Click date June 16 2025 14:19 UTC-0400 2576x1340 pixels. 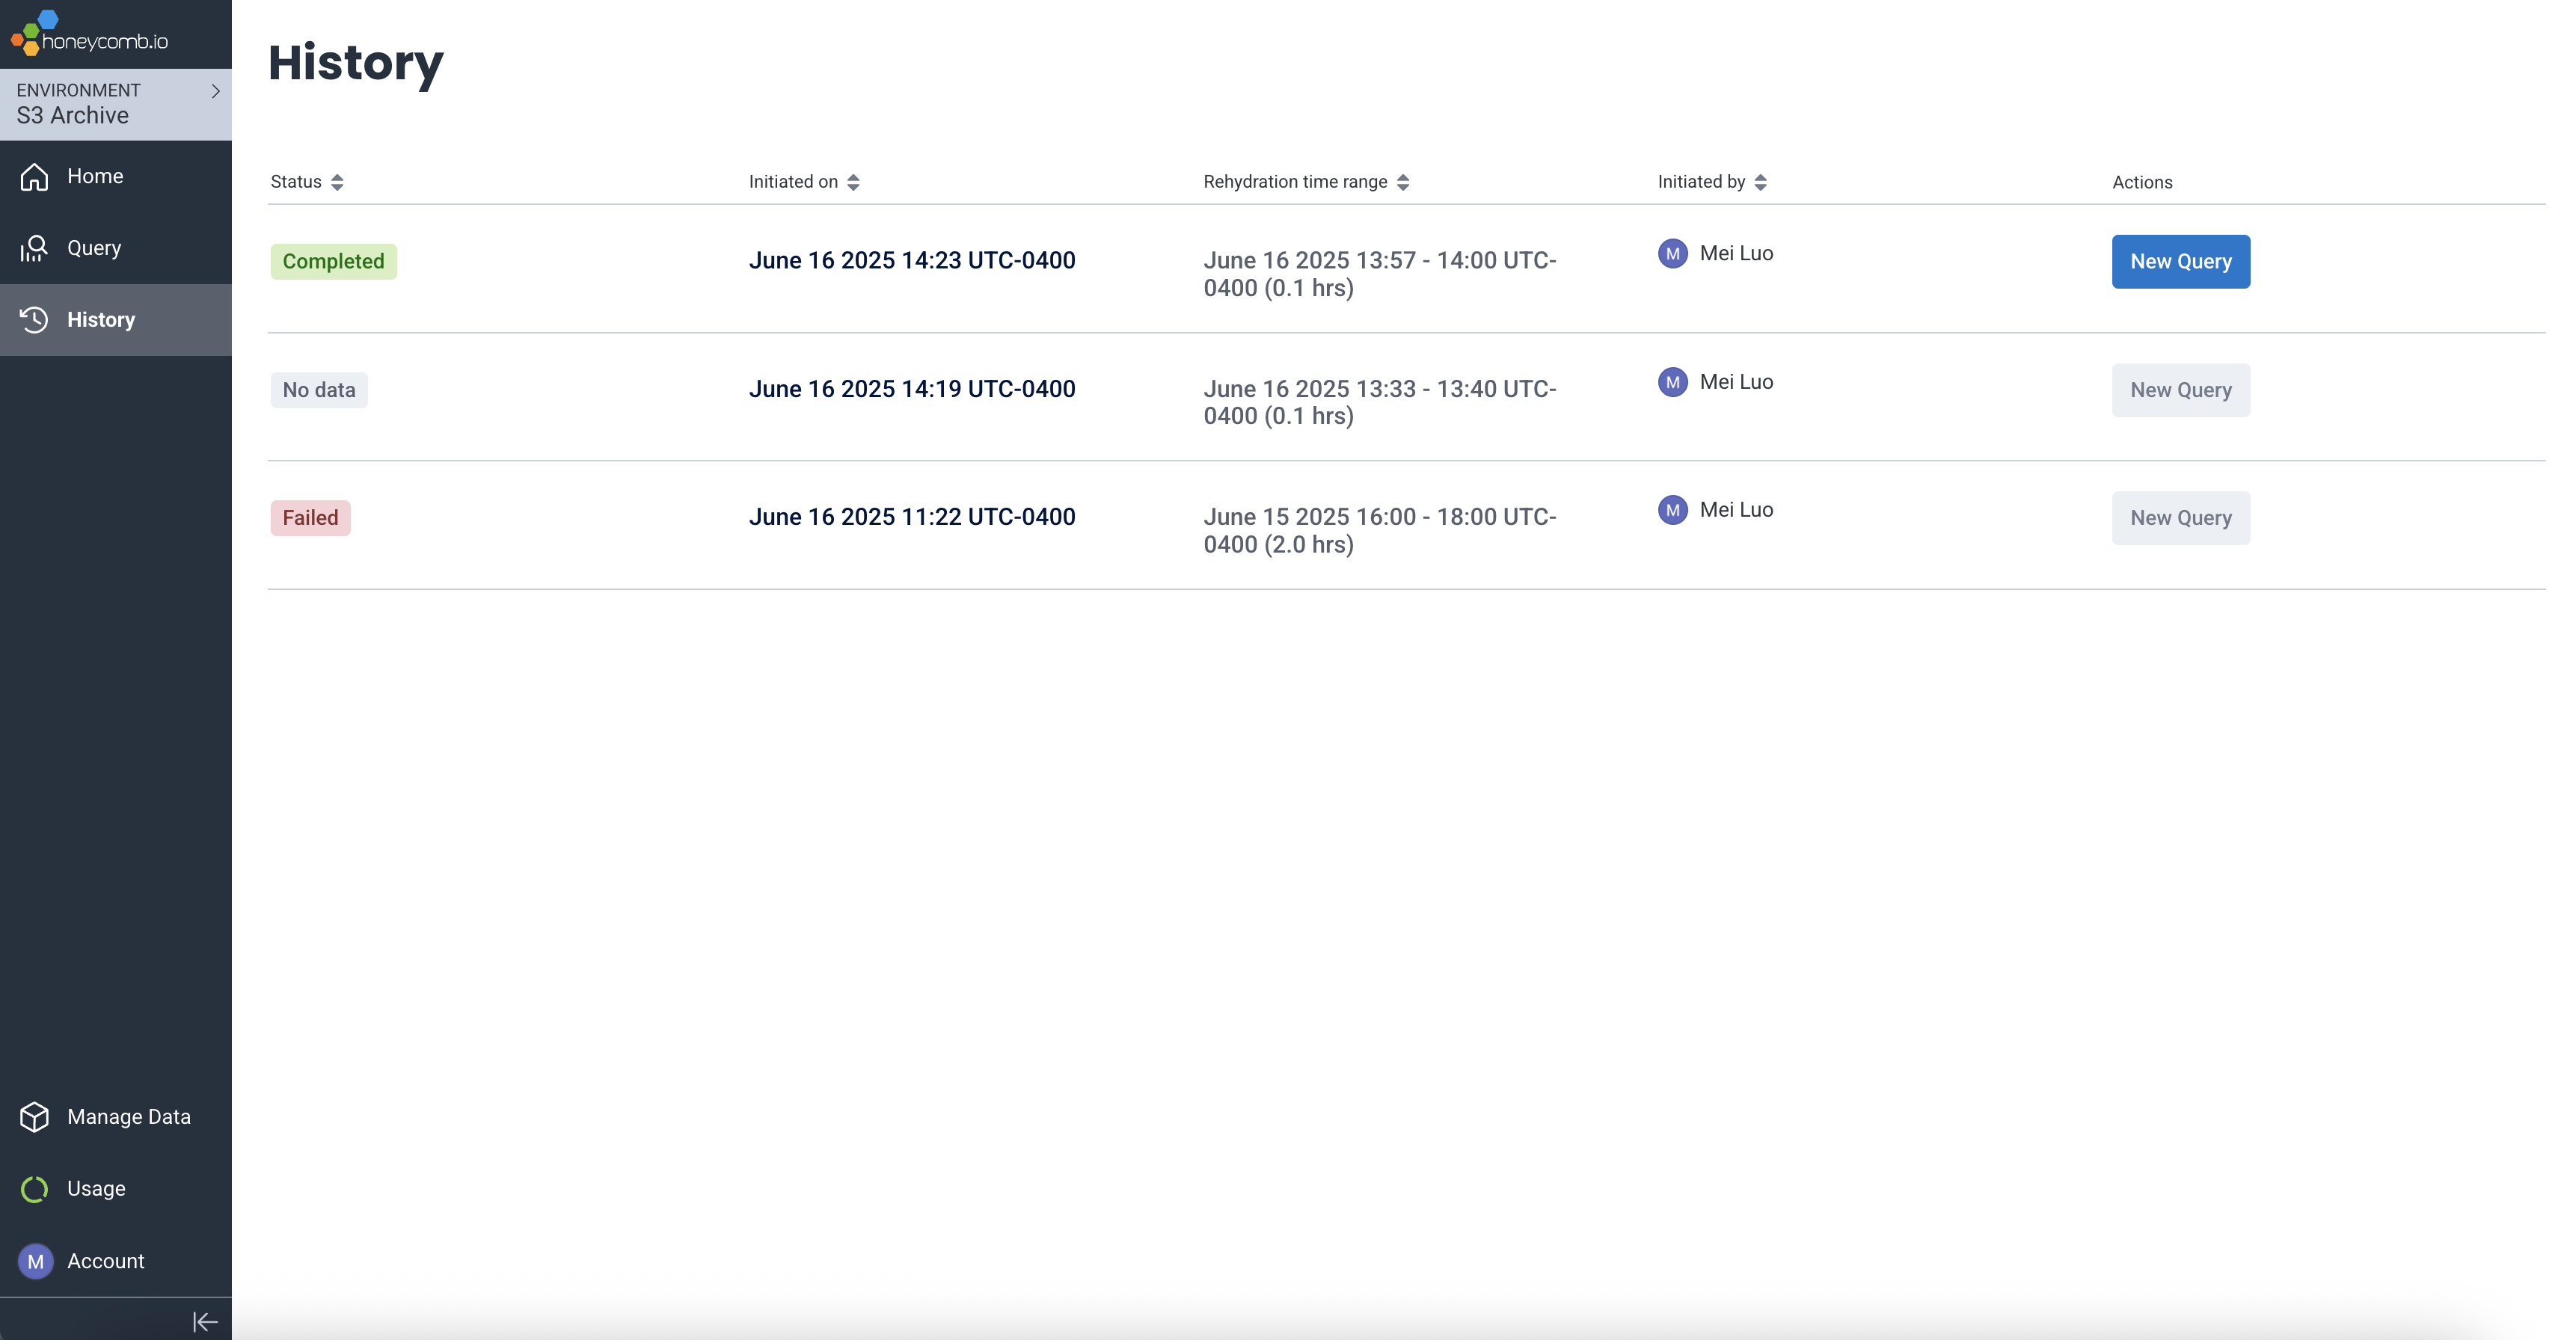pyautogui.click(x=912, y=389)
